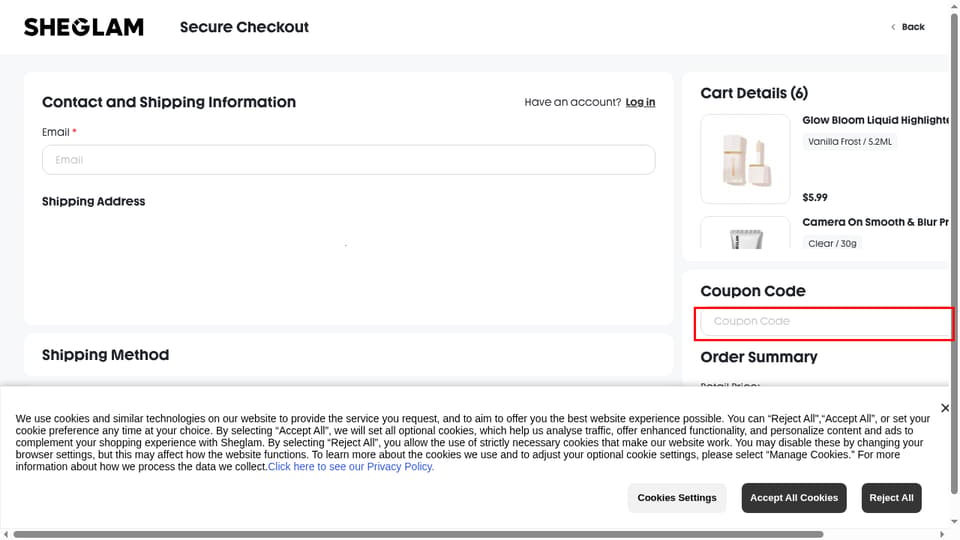
Task: Click the Clear / 30g variant label
Action: coord(832,243)
